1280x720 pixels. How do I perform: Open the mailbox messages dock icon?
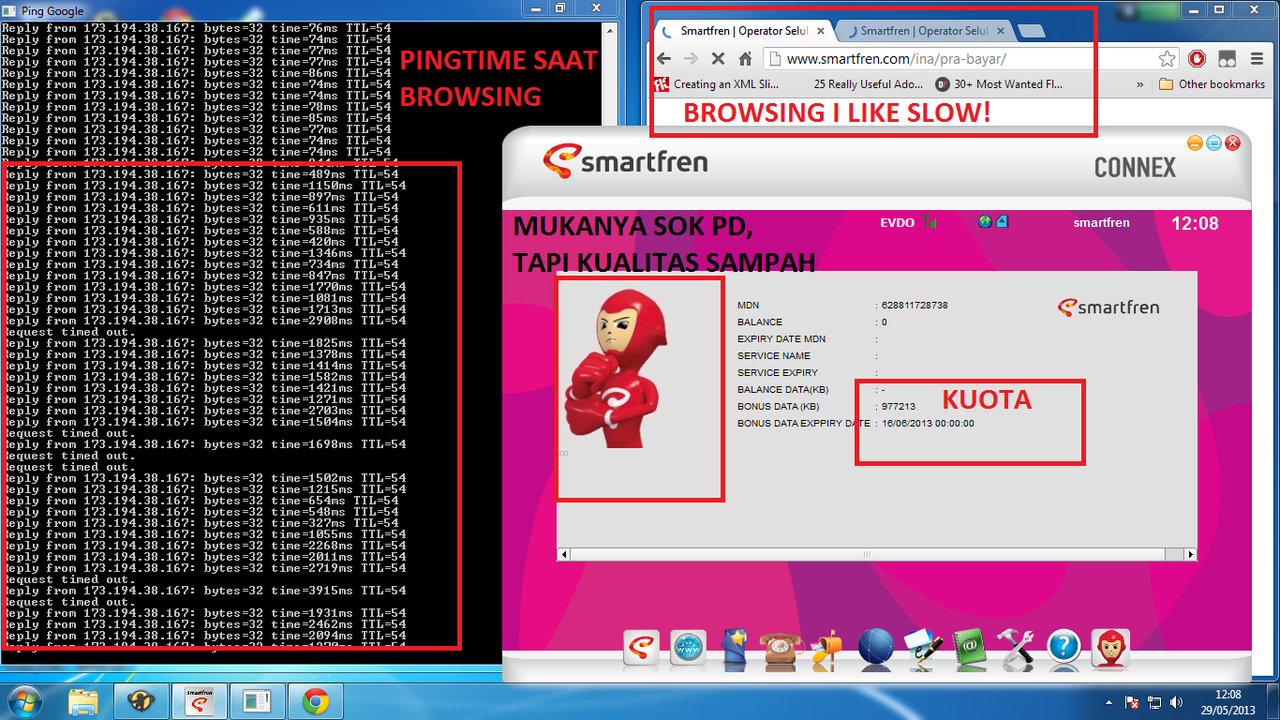pyautogui.click(x=826, y=648)
